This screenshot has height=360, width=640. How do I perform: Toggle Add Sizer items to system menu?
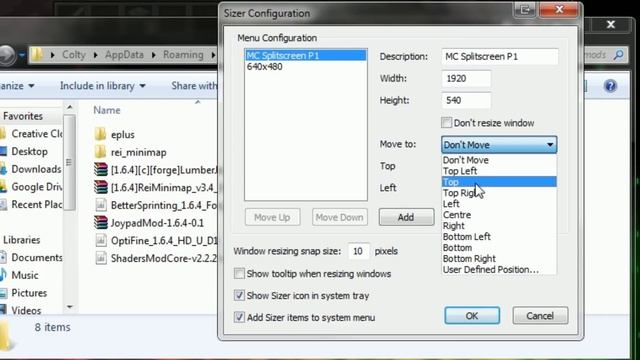click(239, 317)
